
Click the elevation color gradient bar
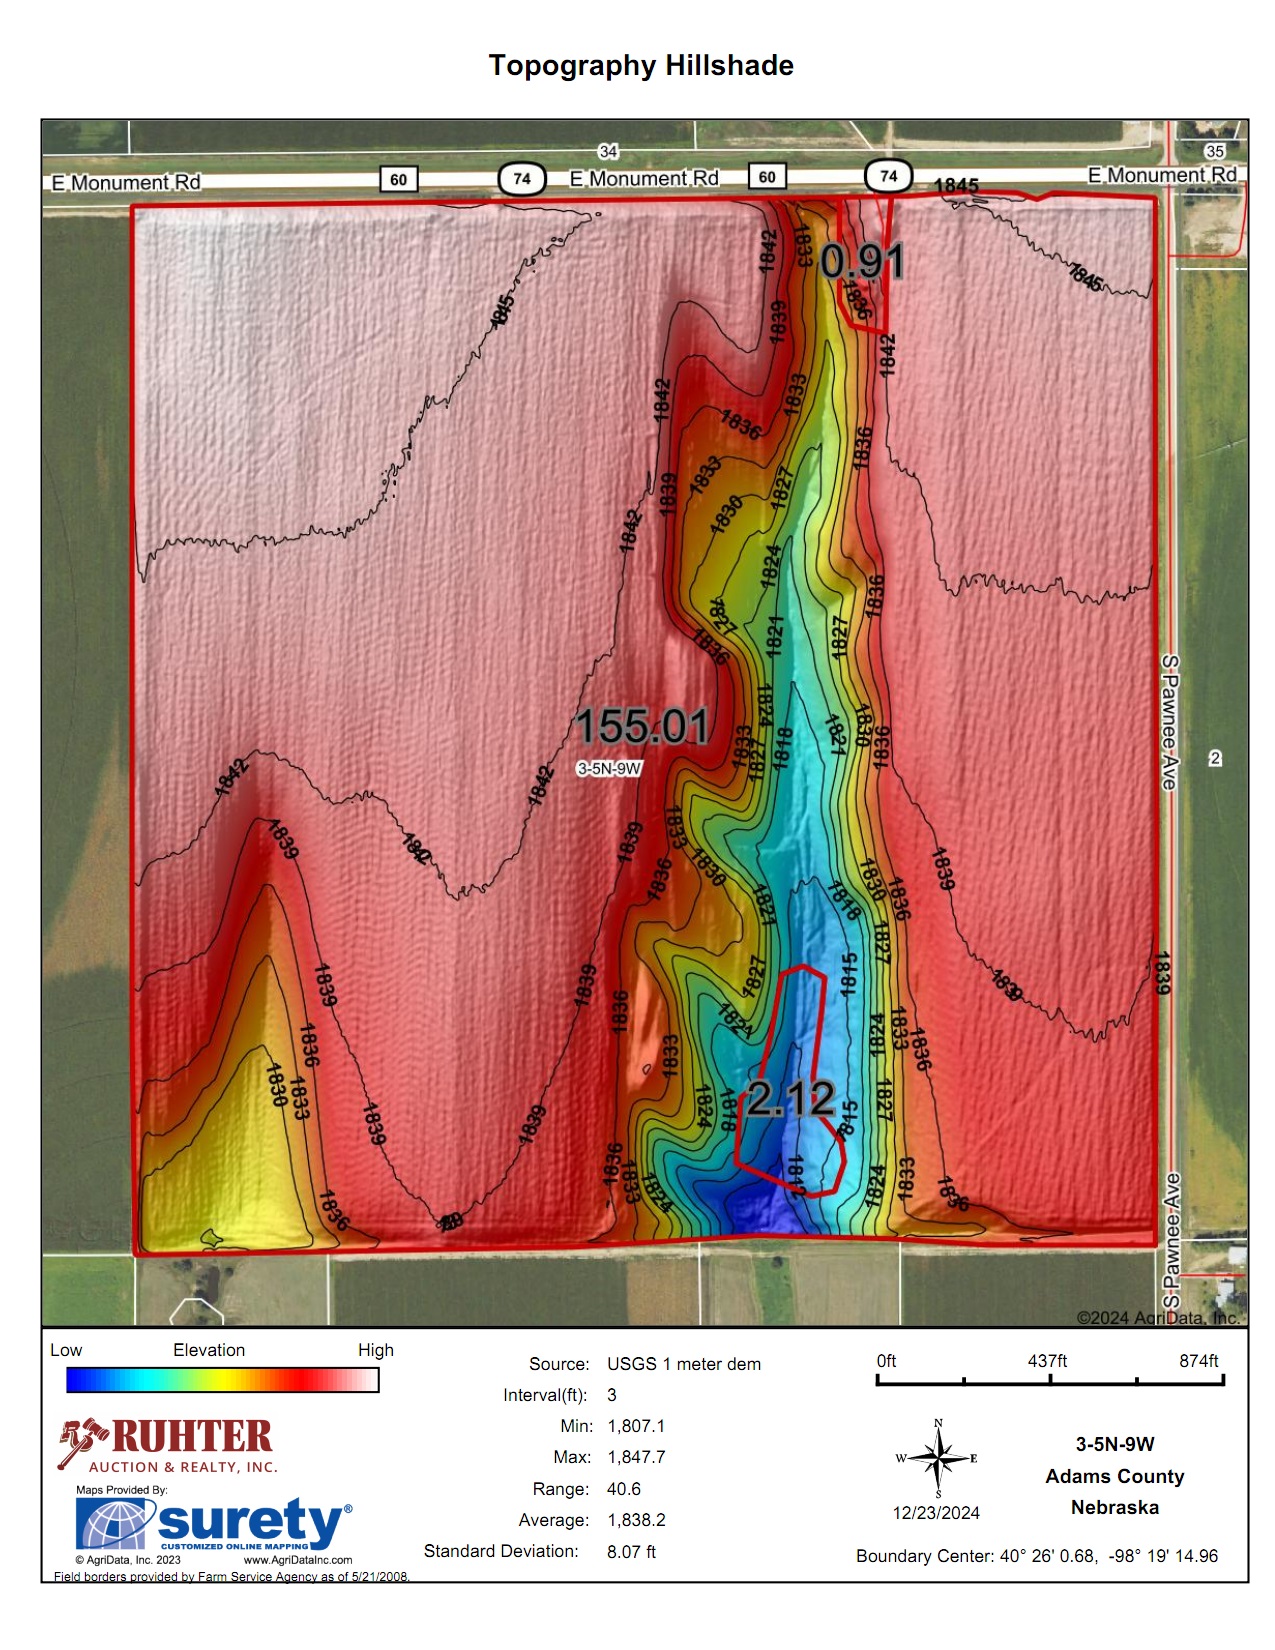(222, 1380)
